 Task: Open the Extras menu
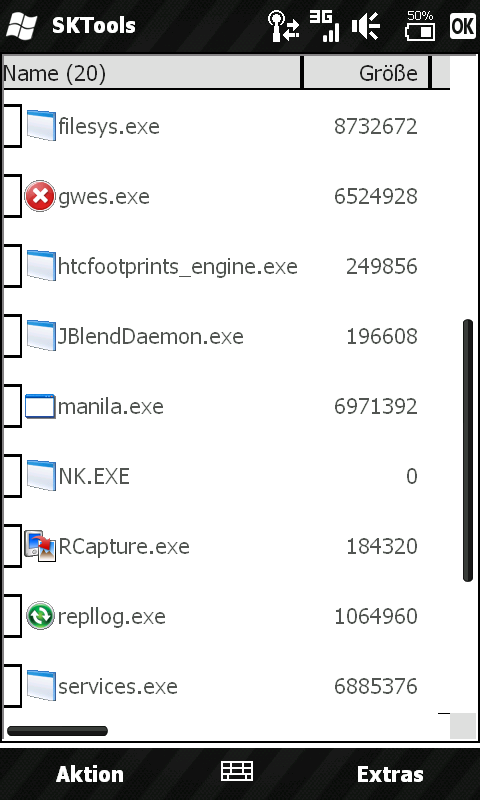tap(390, 774)
